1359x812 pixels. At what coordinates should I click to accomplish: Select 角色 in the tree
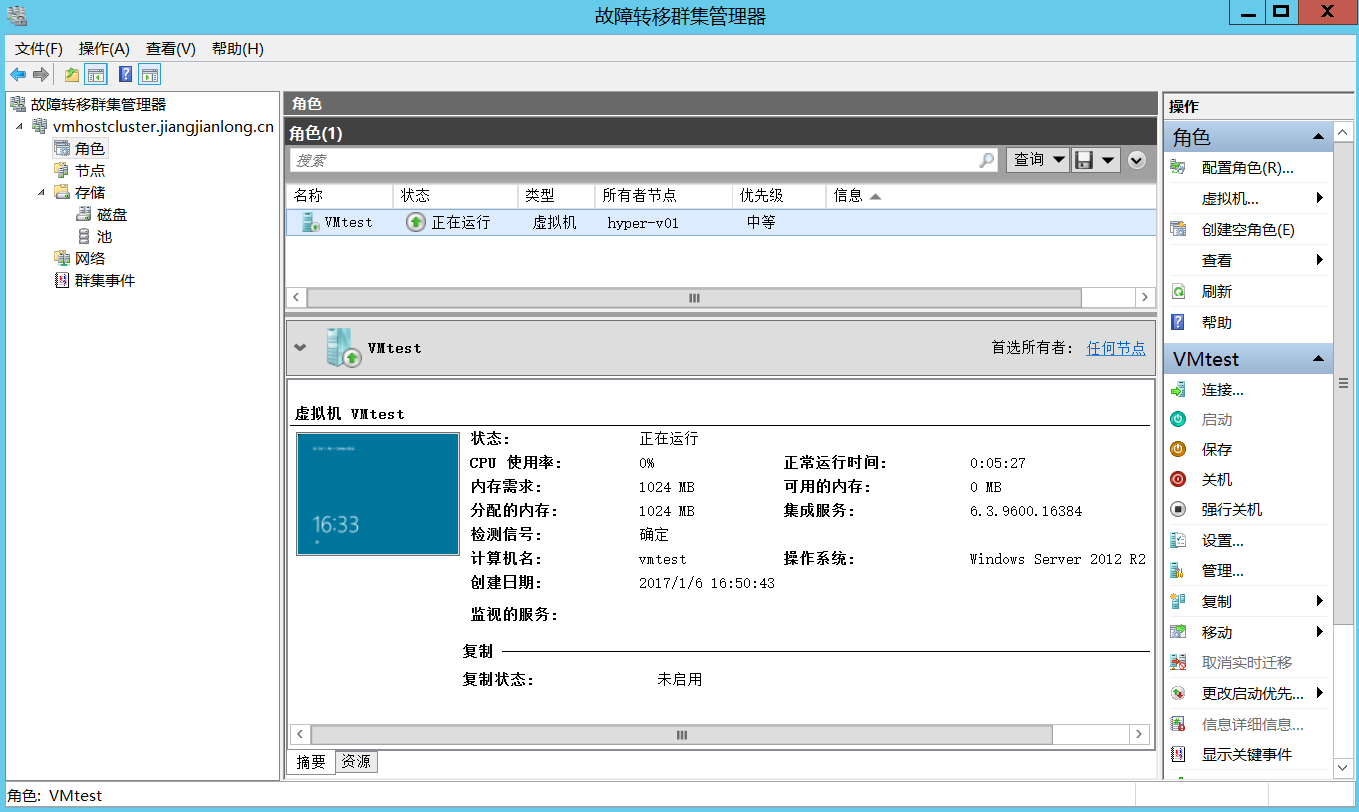click(x=90, y=149)
